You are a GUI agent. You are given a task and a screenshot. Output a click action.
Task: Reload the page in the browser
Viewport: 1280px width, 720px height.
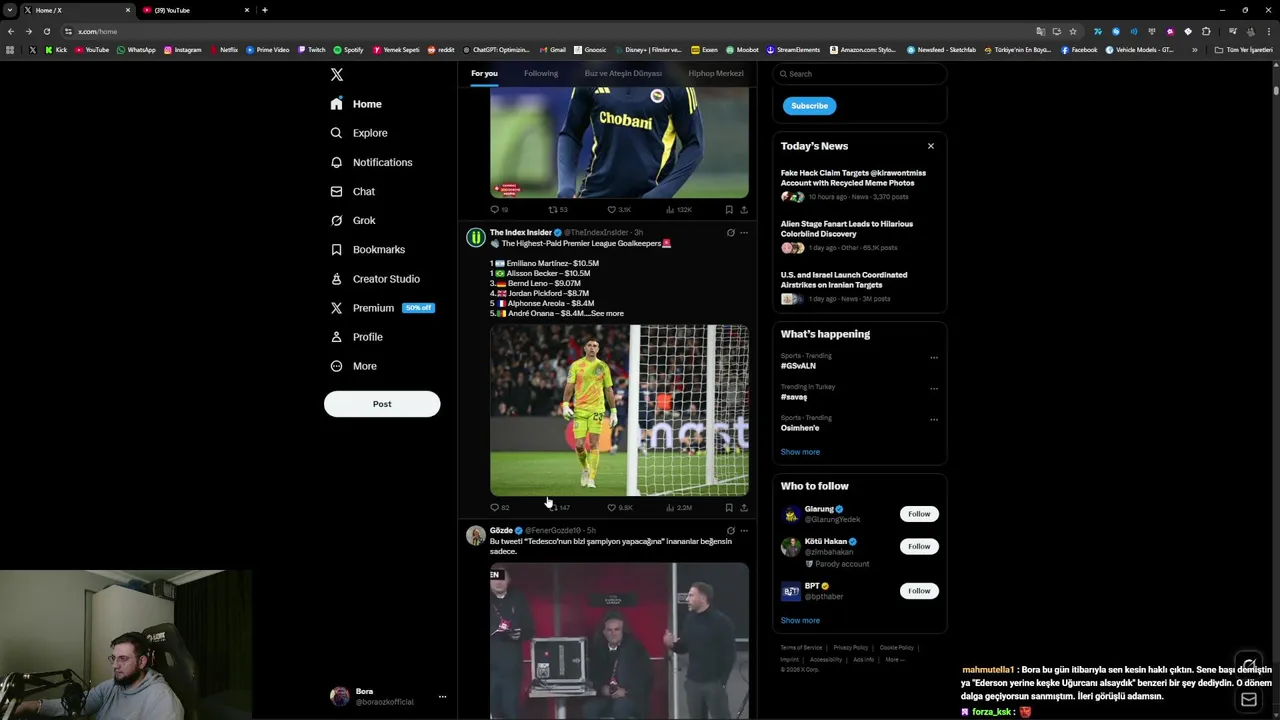click(x=46, y=31)
